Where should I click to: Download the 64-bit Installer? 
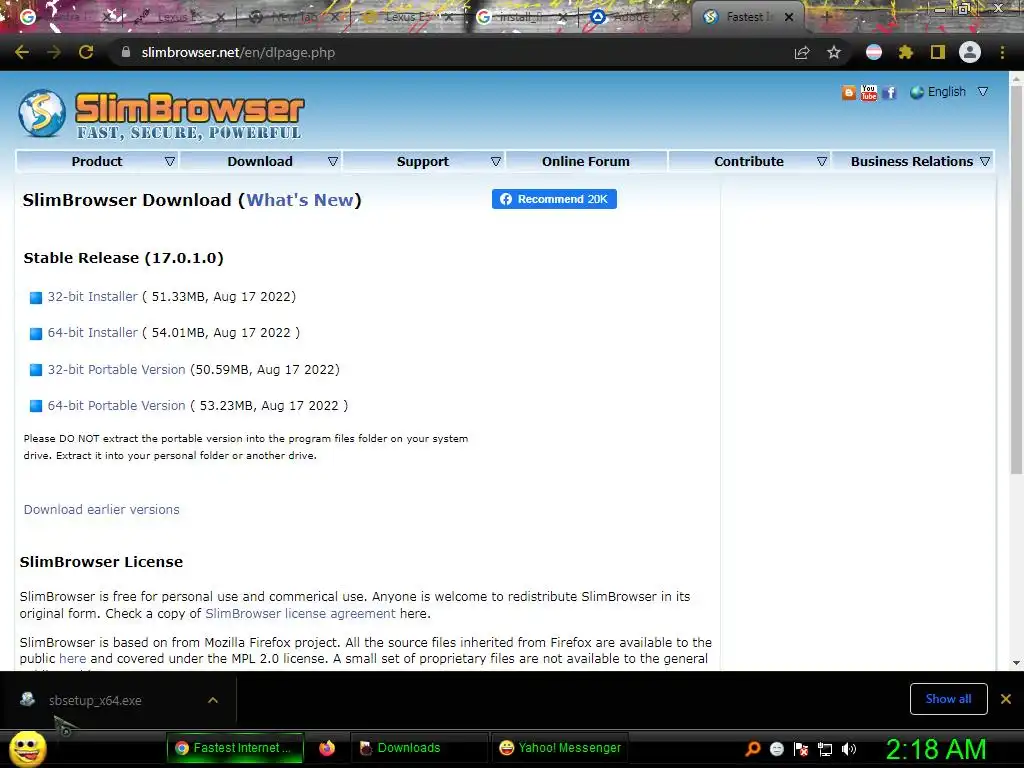click(92, 332)
